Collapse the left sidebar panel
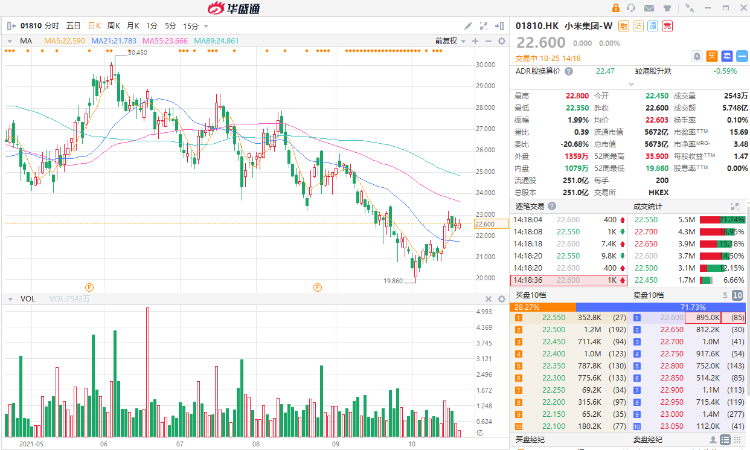 pyautogui.click(x=6, y=25)
